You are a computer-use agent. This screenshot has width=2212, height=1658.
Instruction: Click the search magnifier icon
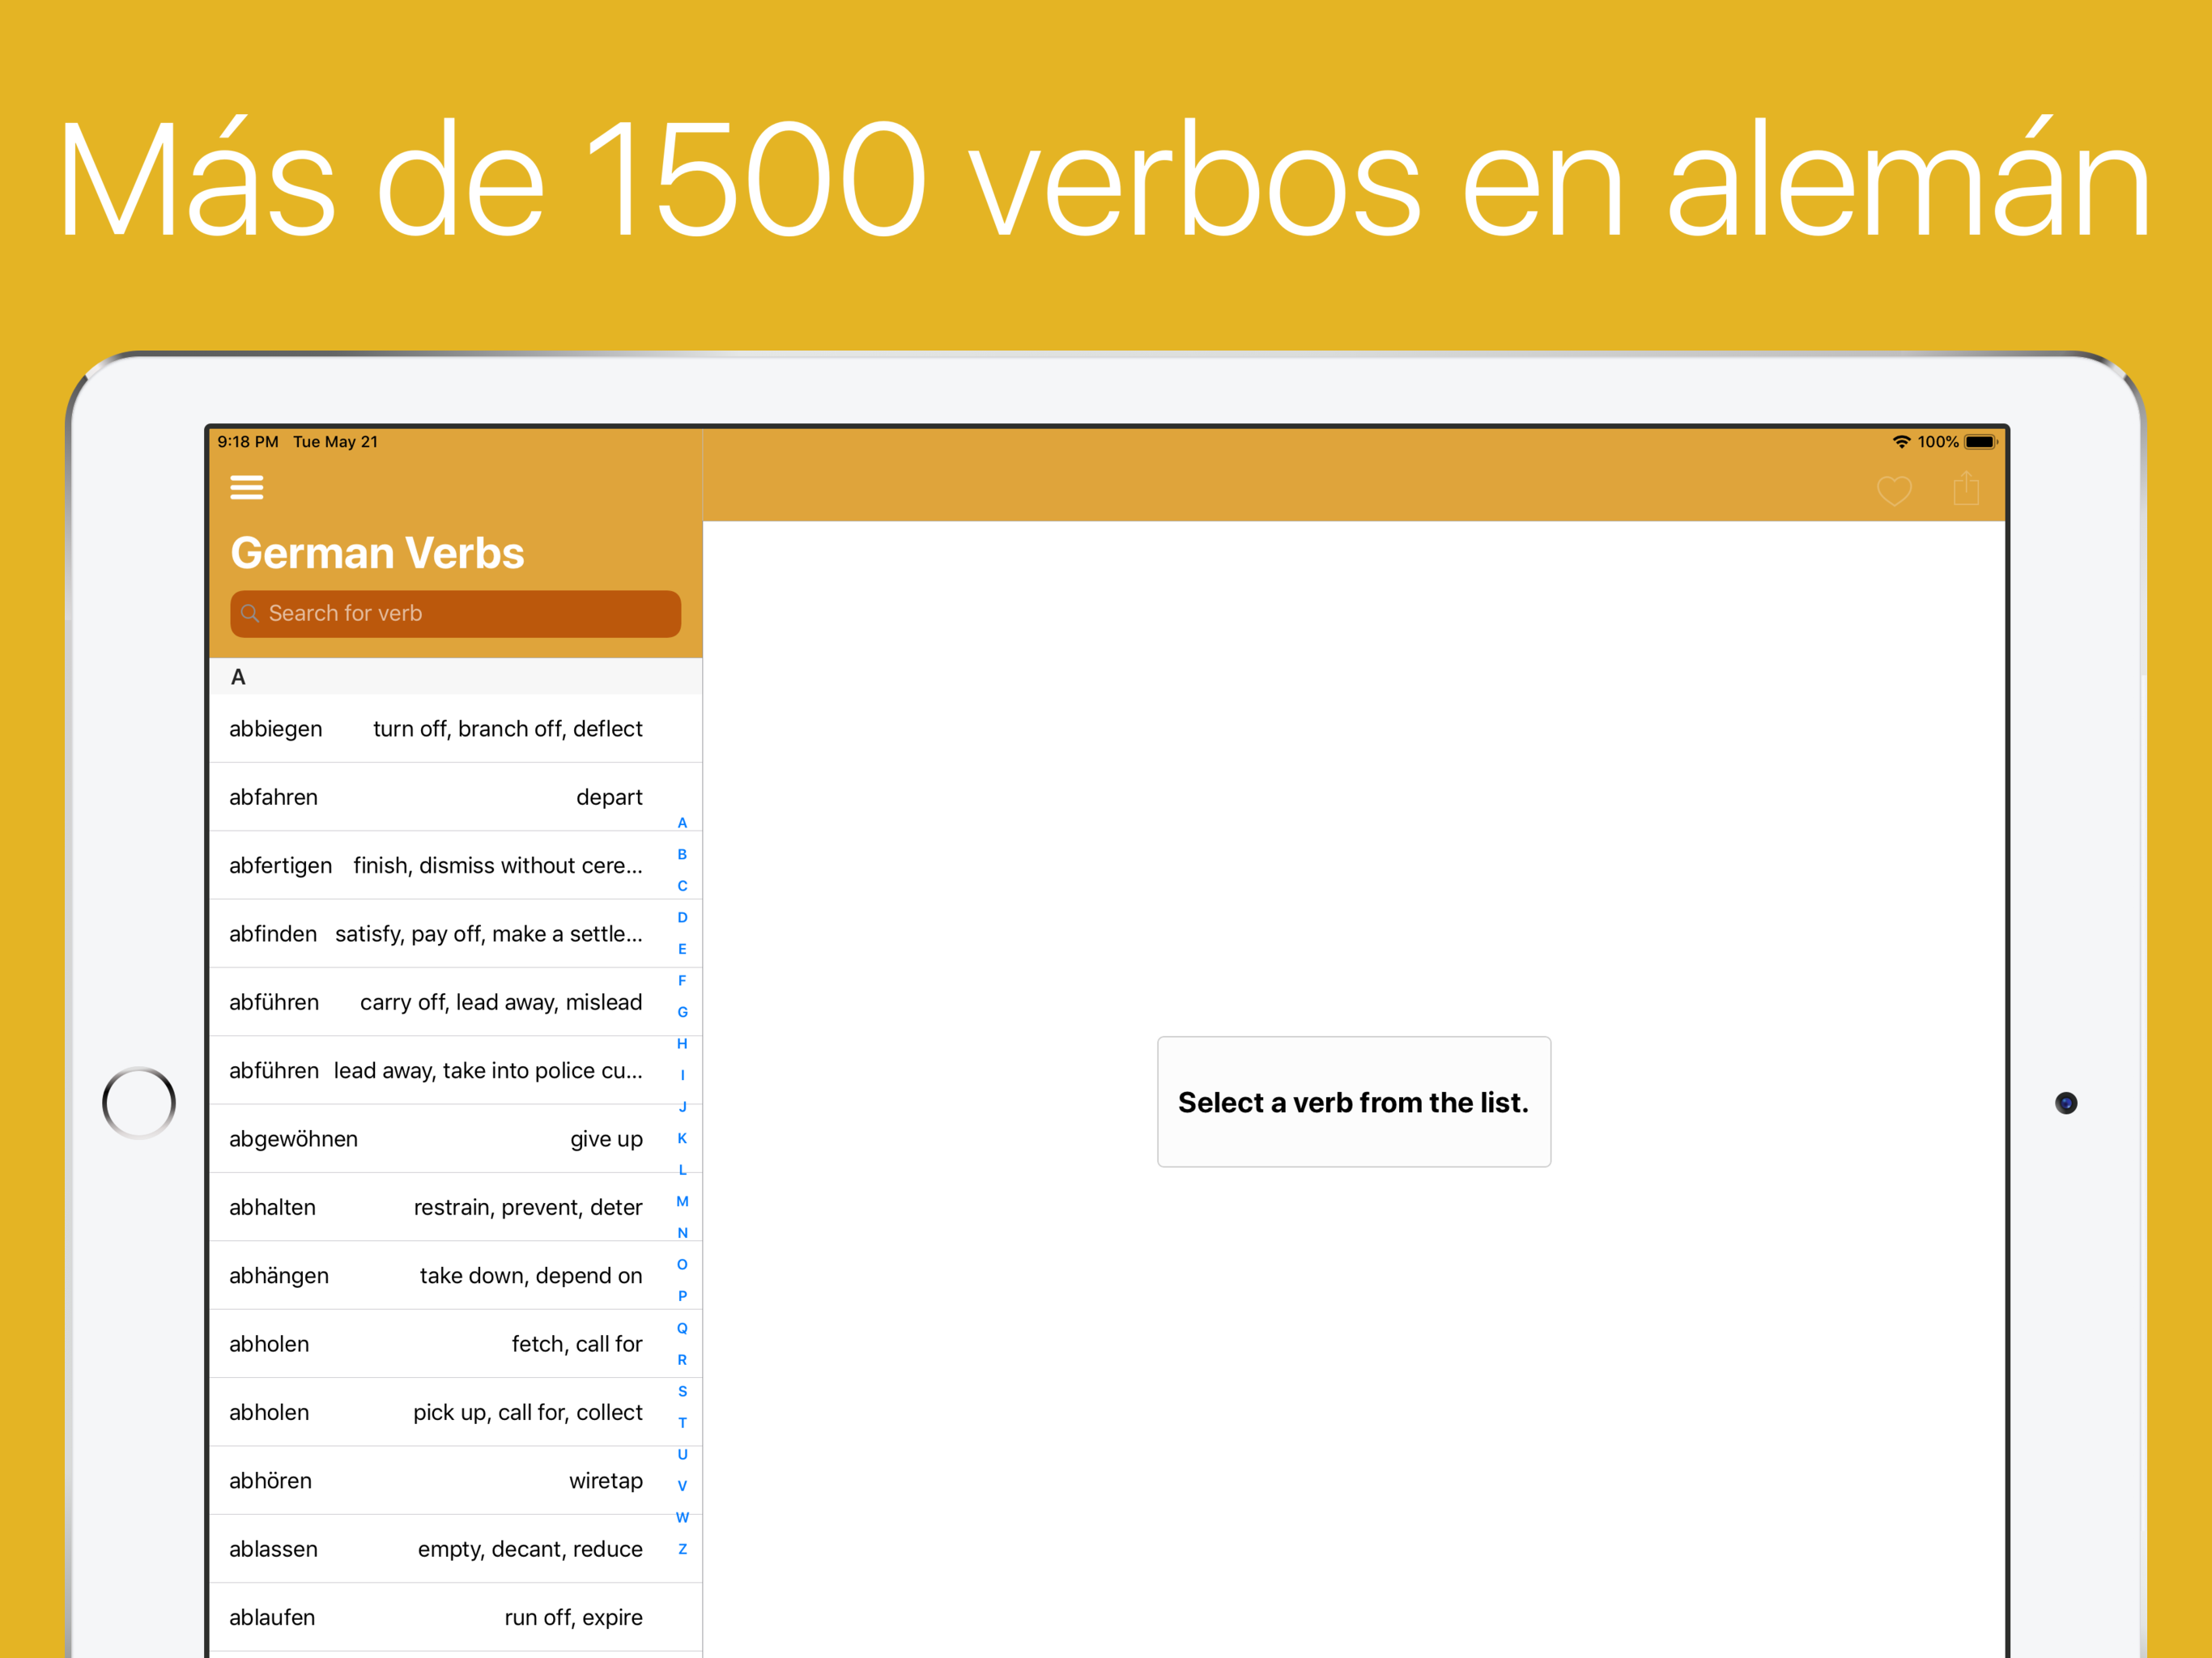(x=250, y=613)
